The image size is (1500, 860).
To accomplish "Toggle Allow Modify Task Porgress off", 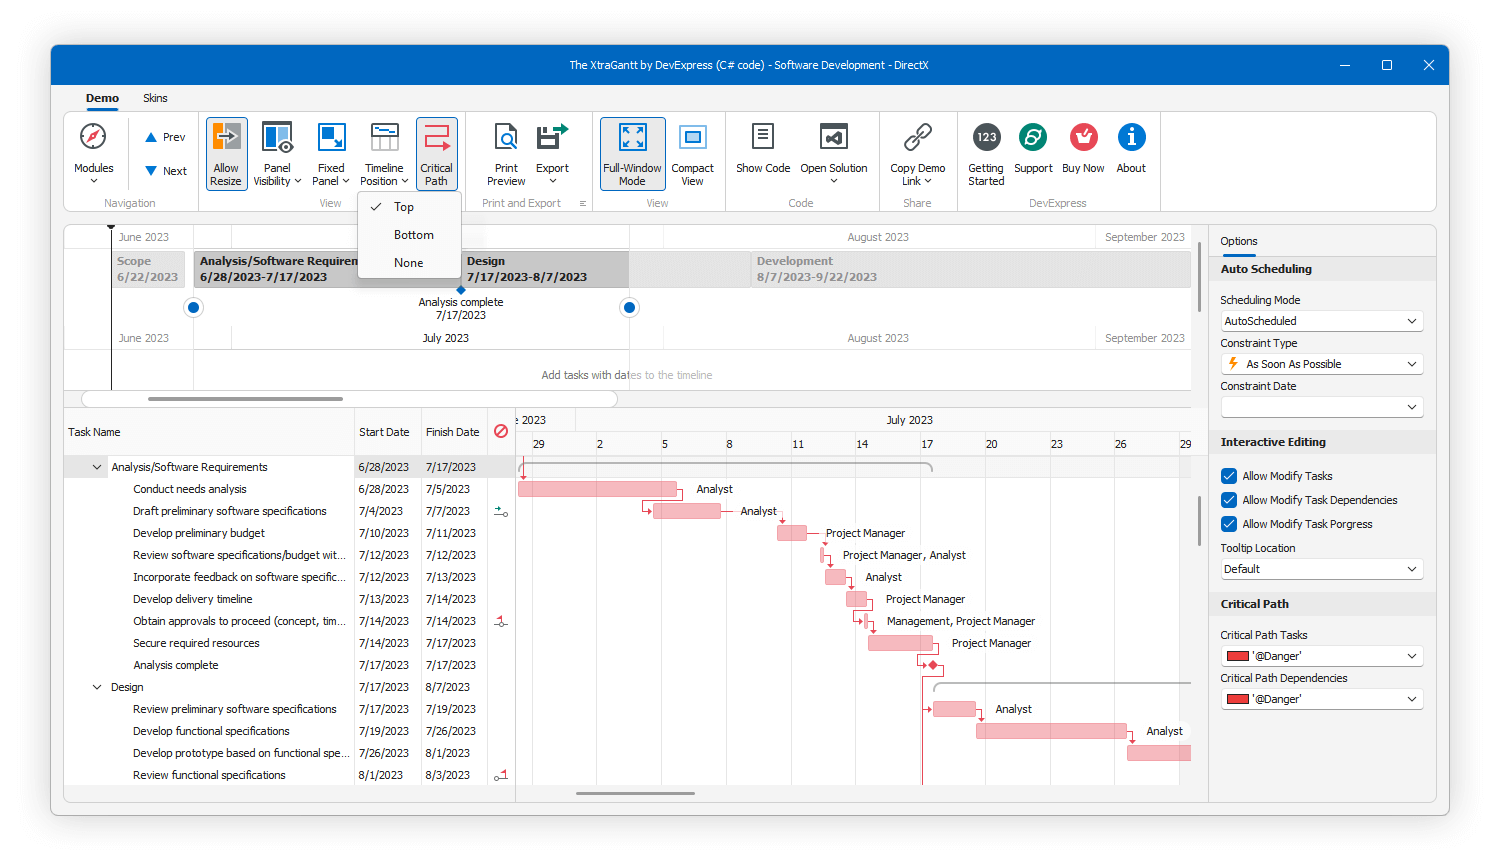I will pos(1229,523).
